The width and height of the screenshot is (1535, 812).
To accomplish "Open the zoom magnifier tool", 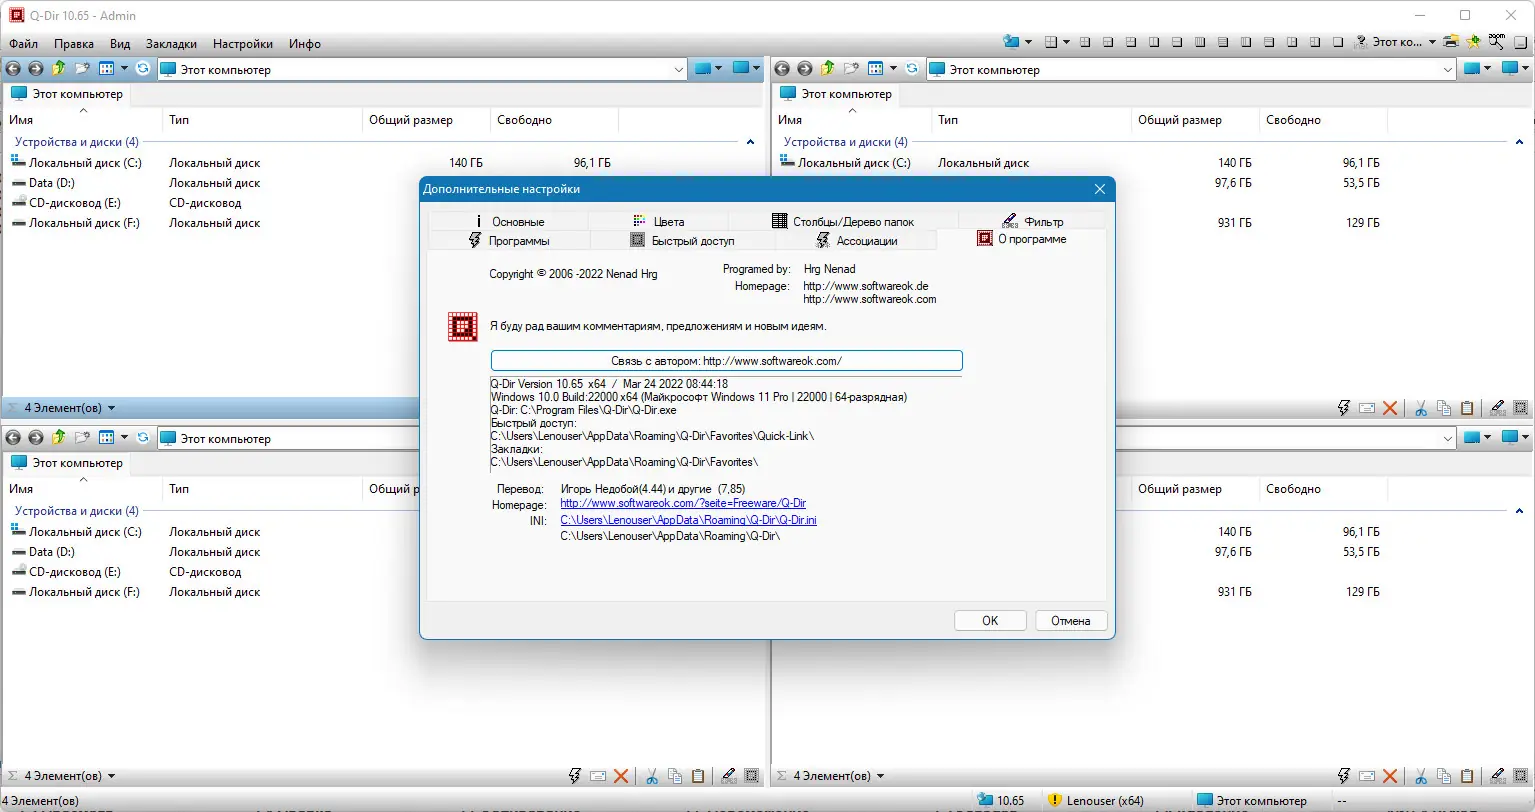I will pos(1496,42).
